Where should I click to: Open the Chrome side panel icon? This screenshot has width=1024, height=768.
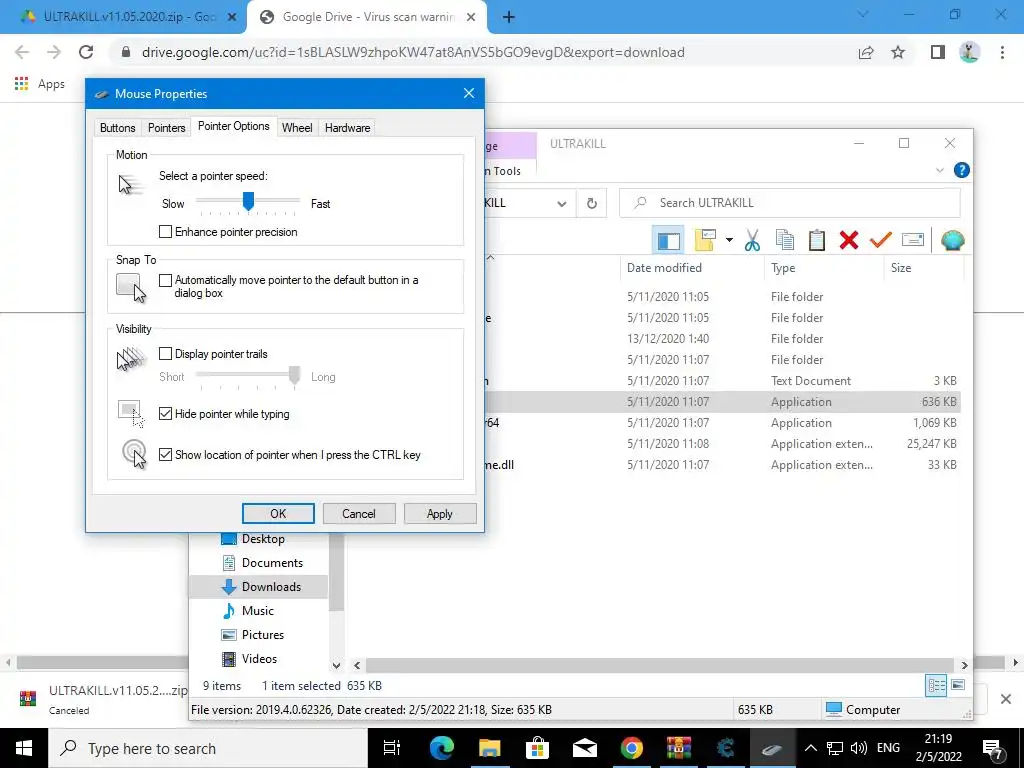[x=938, y=52]
